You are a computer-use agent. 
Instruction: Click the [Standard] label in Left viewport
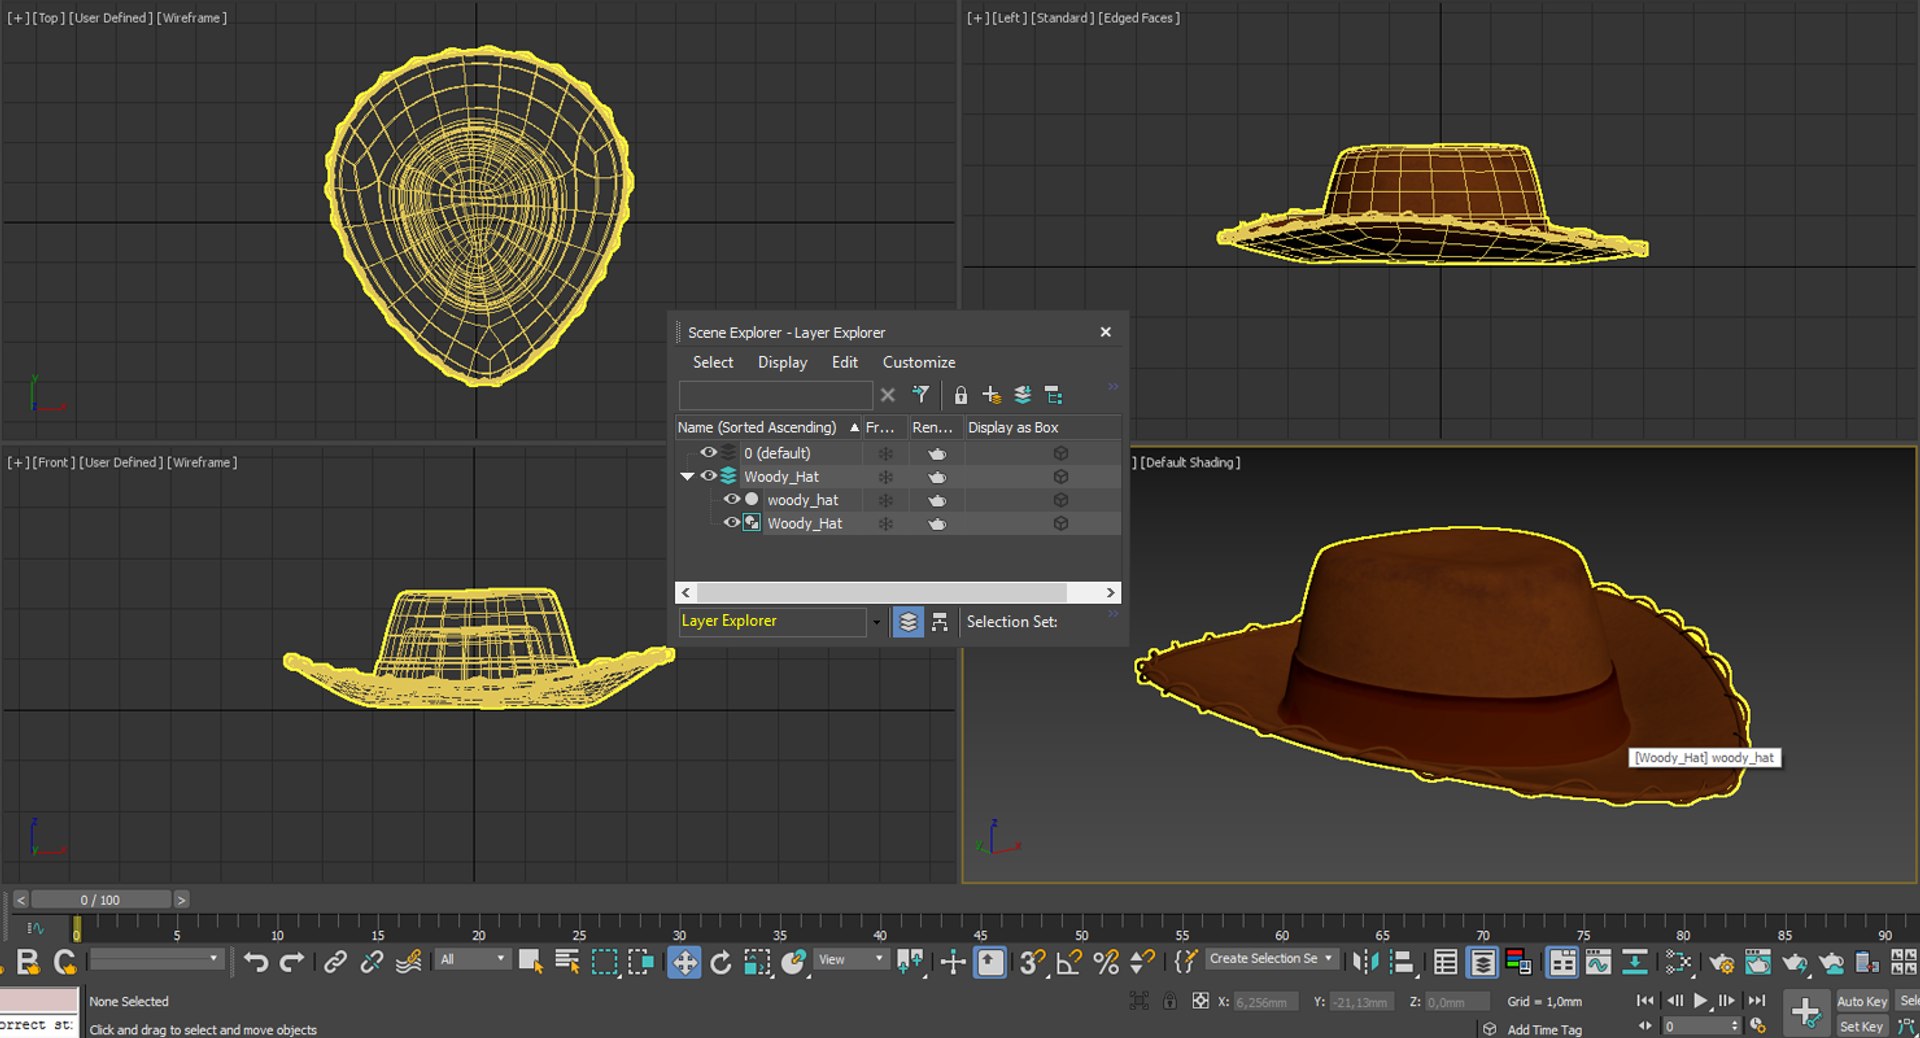pos(1062,18)
